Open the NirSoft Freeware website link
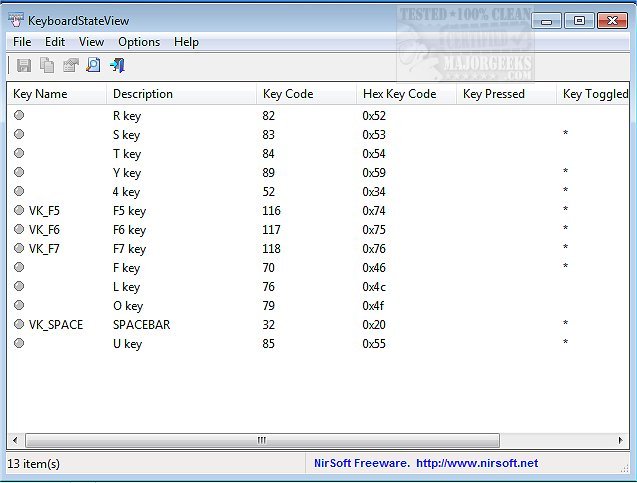This screenshot has width=637, height=483. (426, 463)
